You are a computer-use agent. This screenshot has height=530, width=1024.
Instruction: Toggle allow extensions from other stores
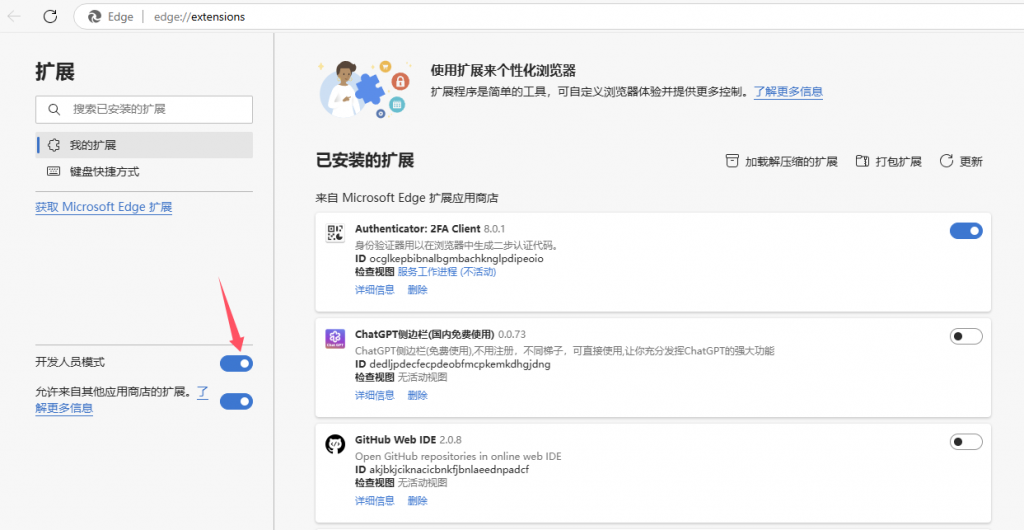236,401
